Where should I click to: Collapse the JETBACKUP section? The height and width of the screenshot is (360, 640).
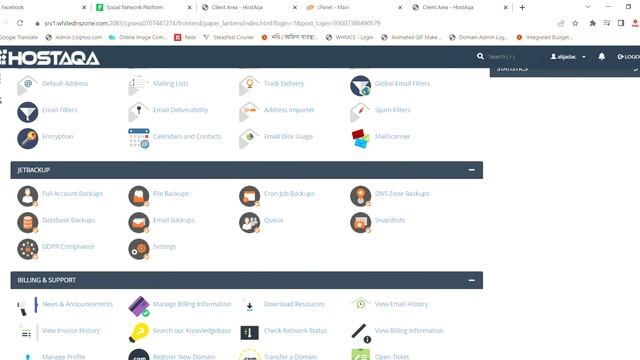pyautogui.click(x=471, y=170)
